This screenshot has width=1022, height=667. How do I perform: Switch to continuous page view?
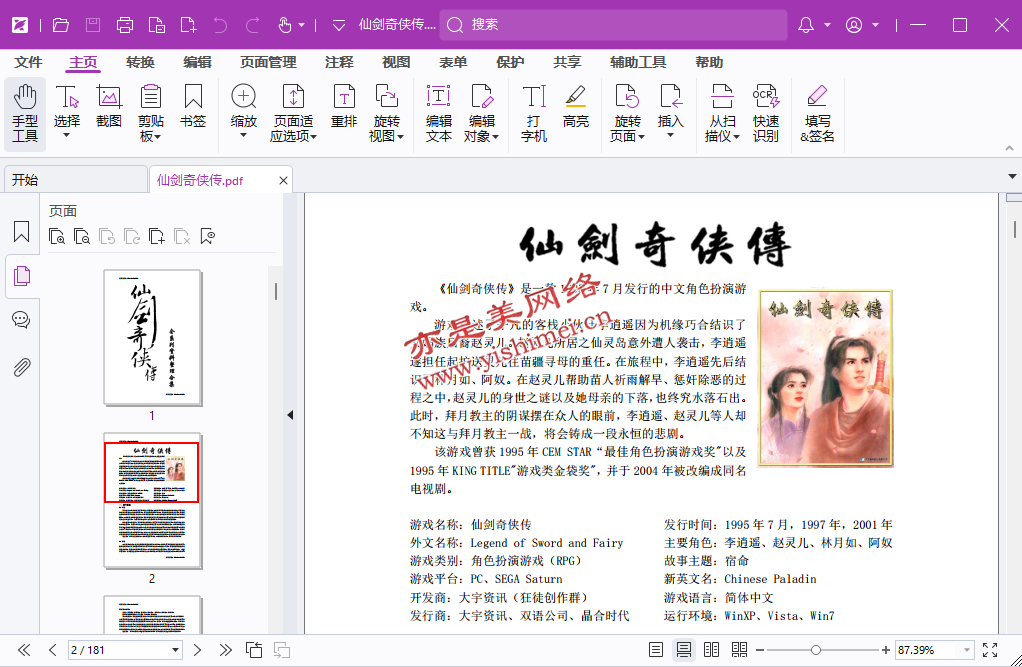pos(684,650)
